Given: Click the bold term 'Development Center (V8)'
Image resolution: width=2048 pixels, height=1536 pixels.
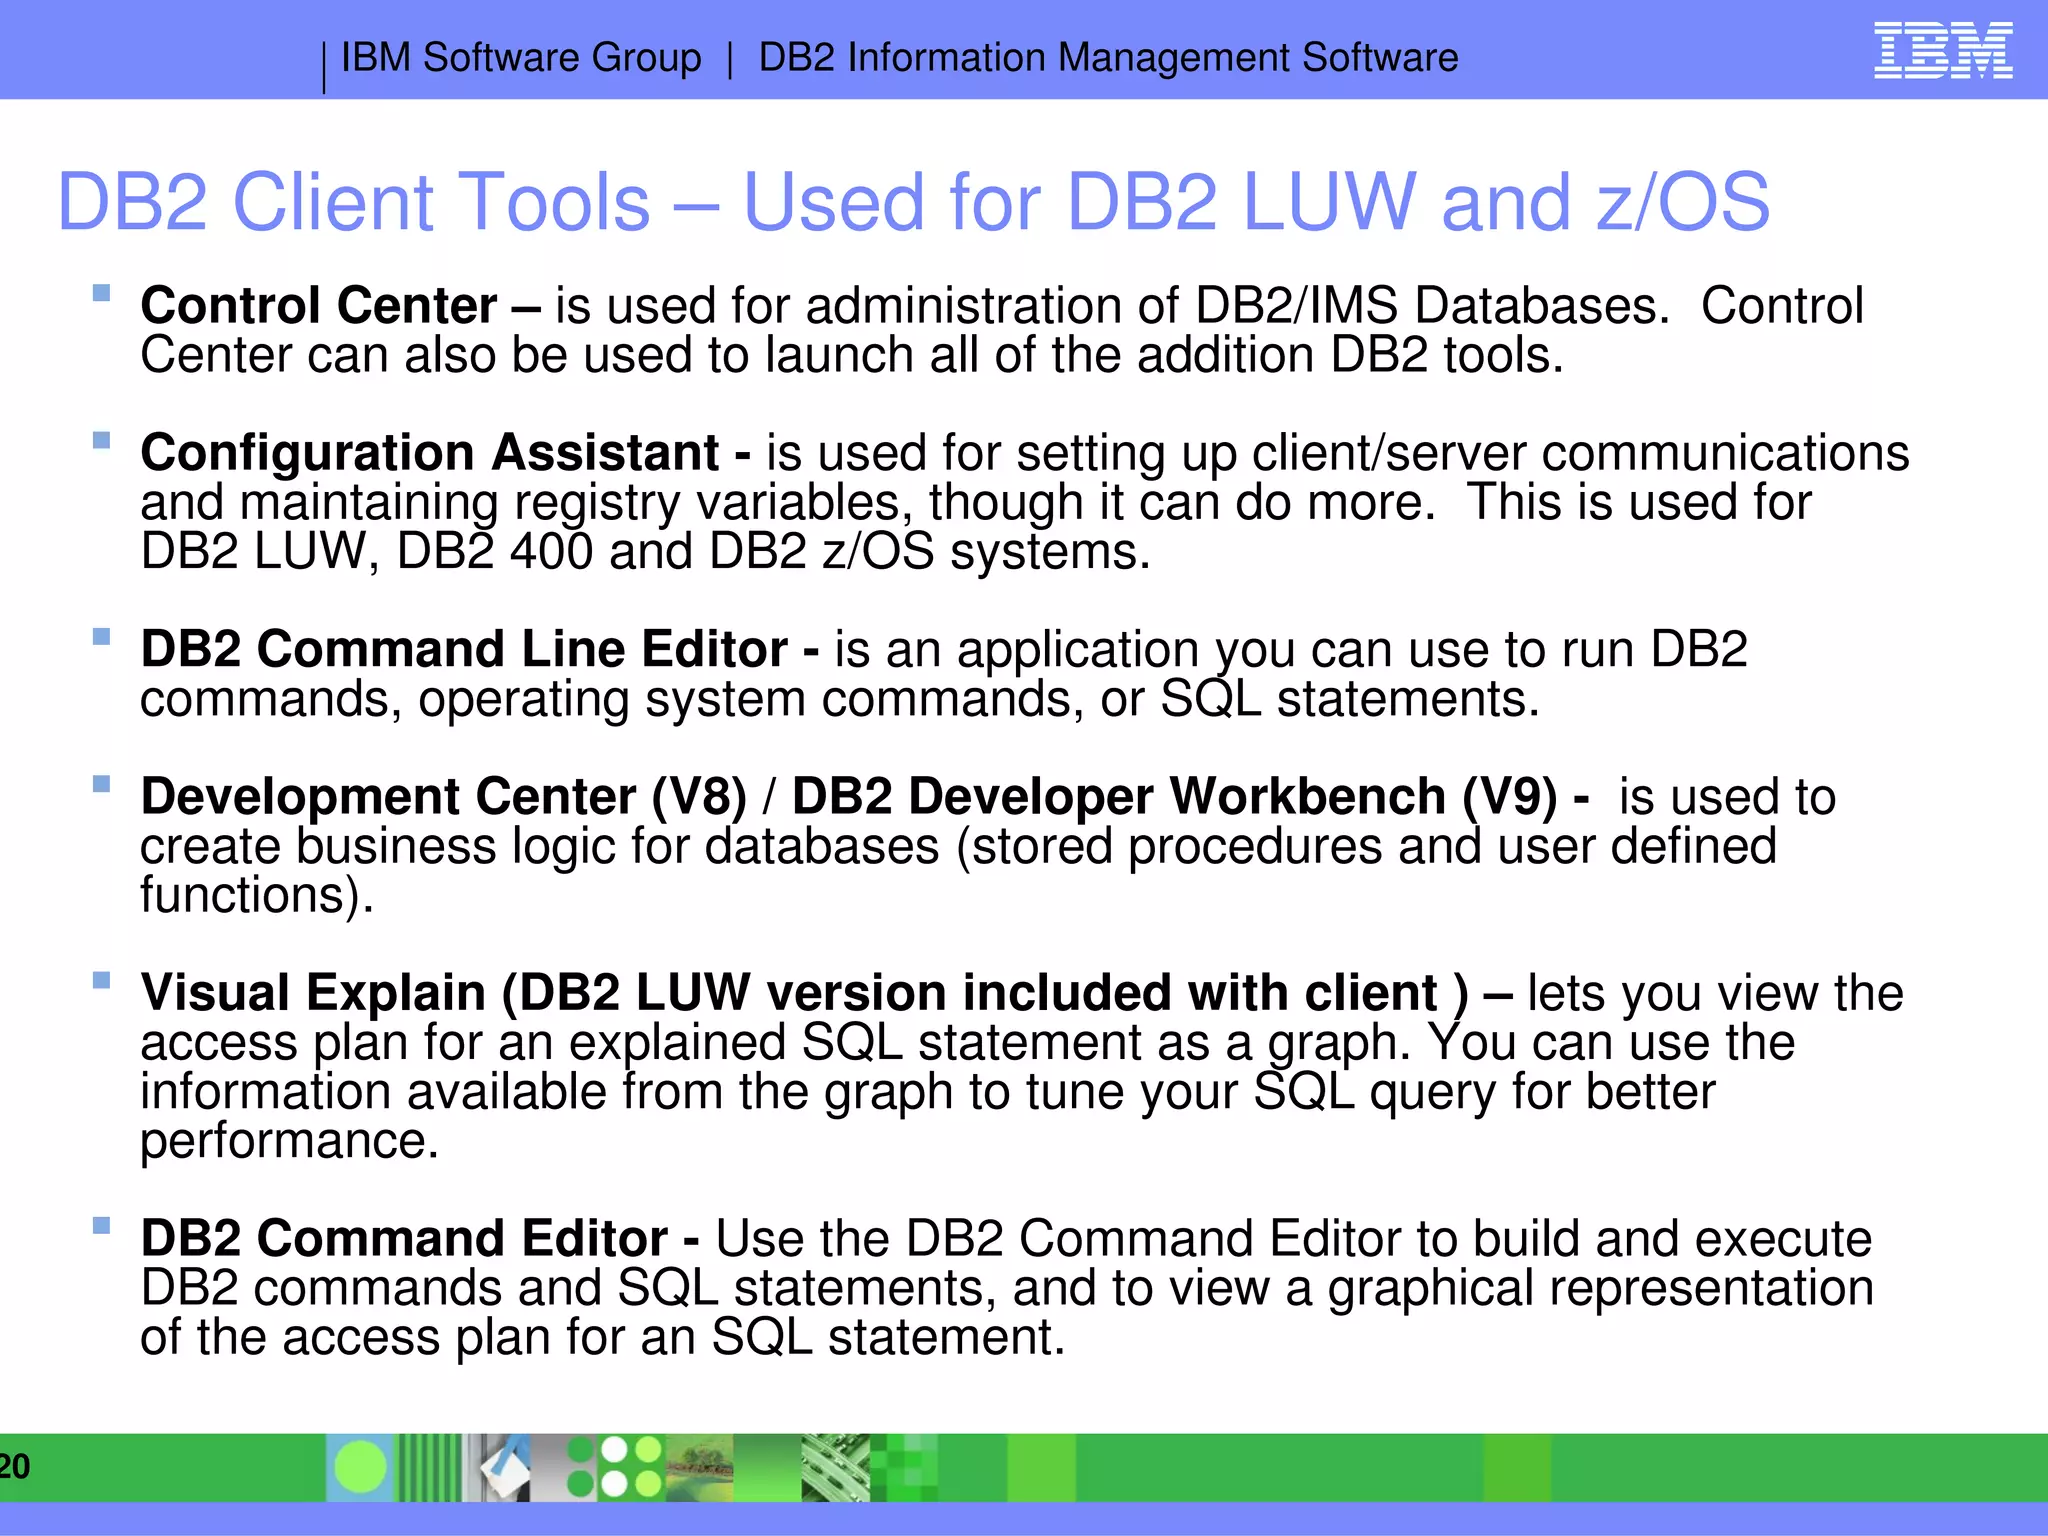Looking at the screenshot, I should pyautogui.click(x=444, y=796).
